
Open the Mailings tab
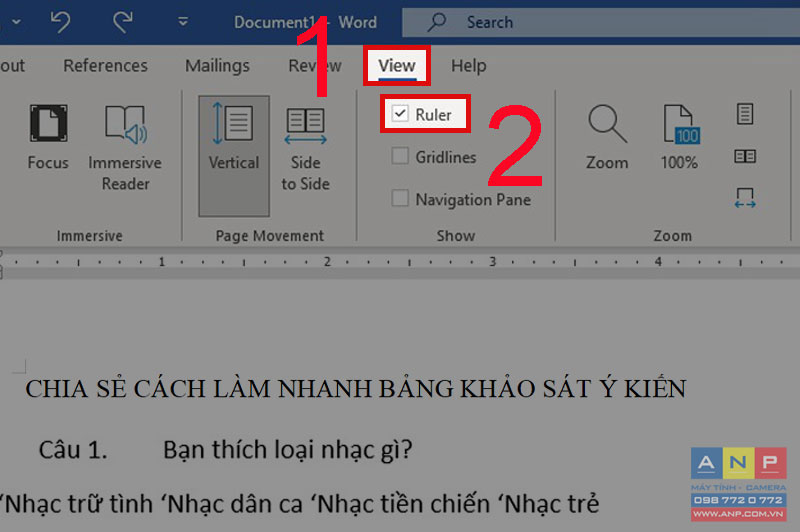pyautogui.click(x=217, y=65)
